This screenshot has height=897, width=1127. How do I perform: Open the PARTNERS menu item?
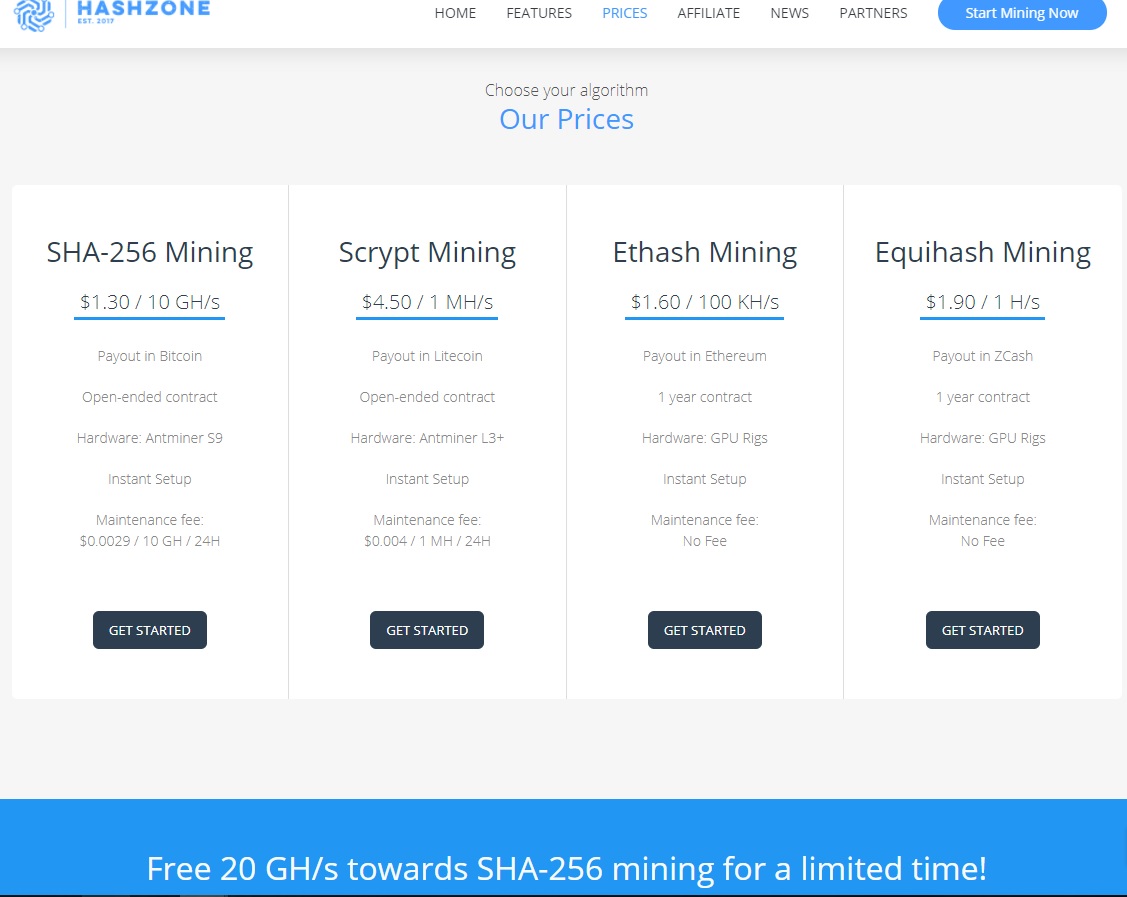873,13
